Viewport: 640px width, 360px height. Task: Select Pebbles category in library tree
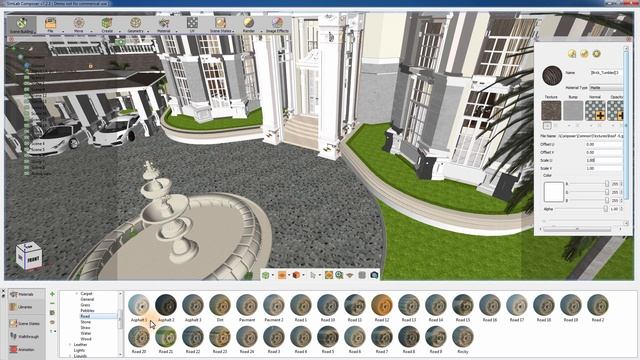pos(87,311)
